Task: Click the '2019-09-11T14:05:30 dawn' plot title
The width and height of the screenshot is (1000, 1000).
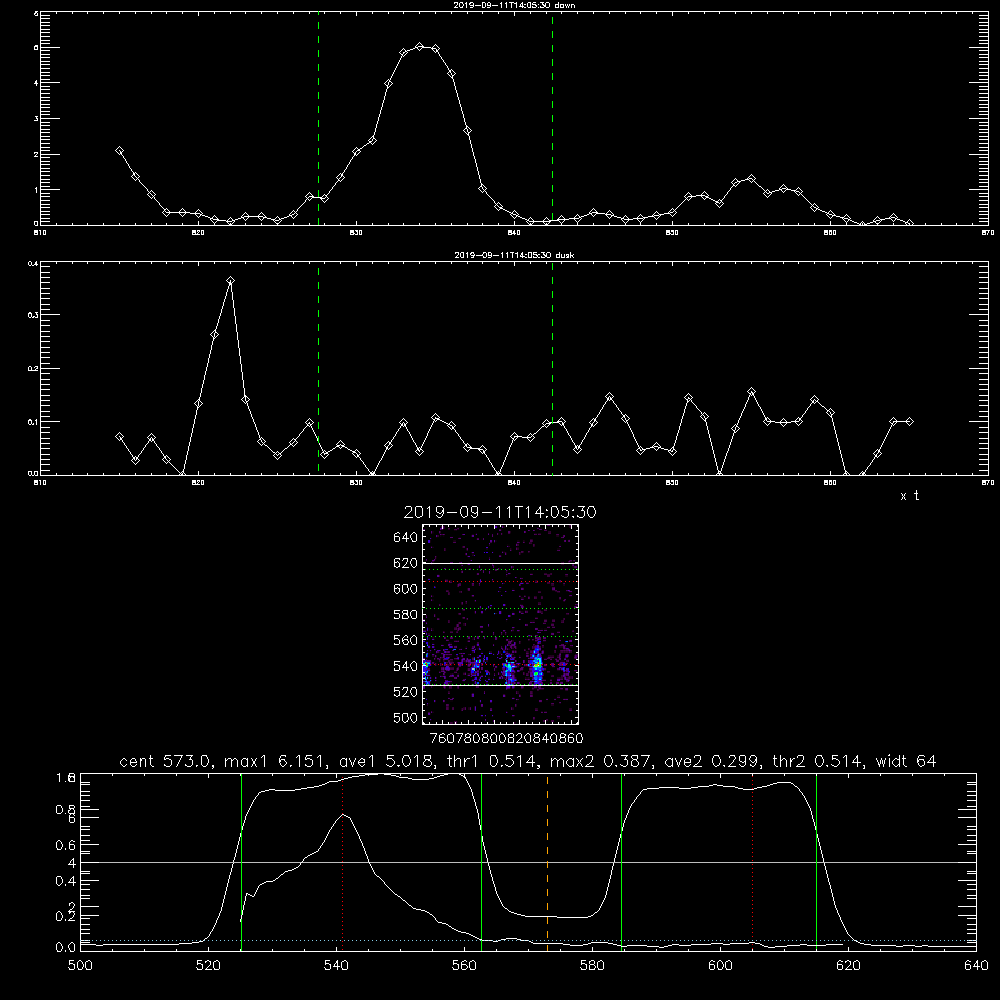Action: [514, 4]
